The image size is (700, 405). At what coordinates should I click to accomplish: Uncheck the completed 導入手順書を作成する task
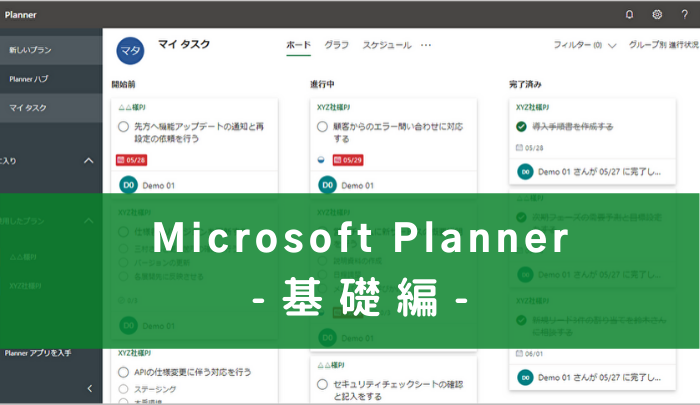coord(521,127)
